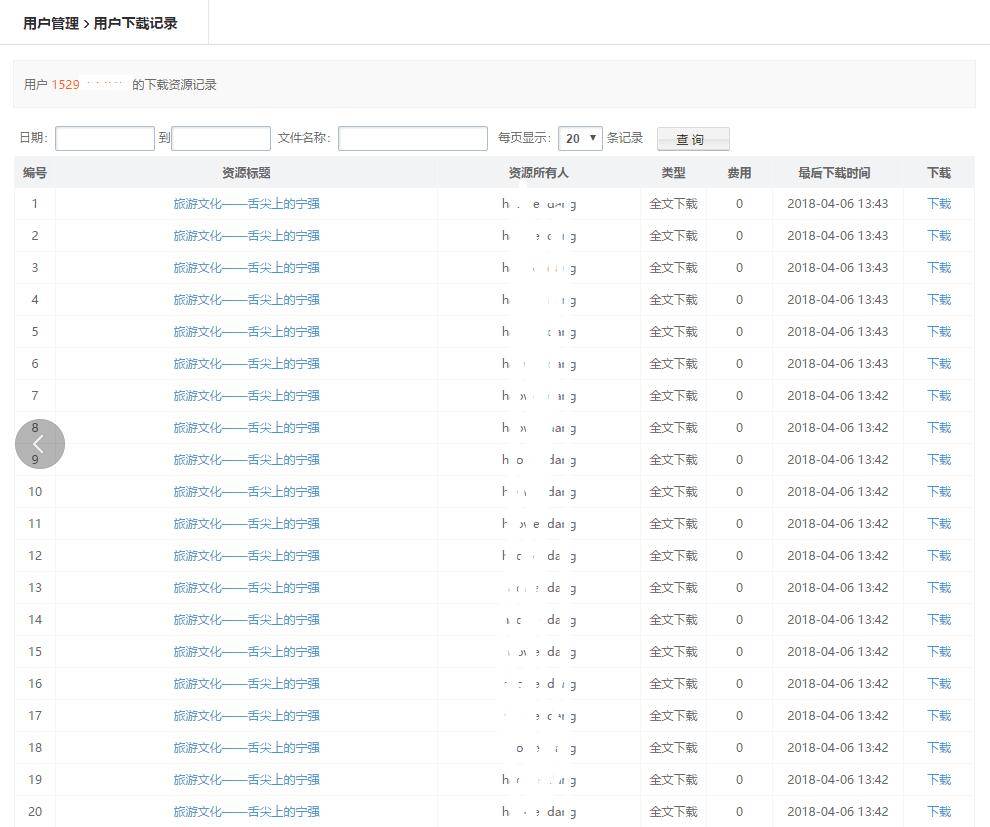Click the 文件名称 file name input
This screenshot has width=990, height=827.
click(412, 138)
